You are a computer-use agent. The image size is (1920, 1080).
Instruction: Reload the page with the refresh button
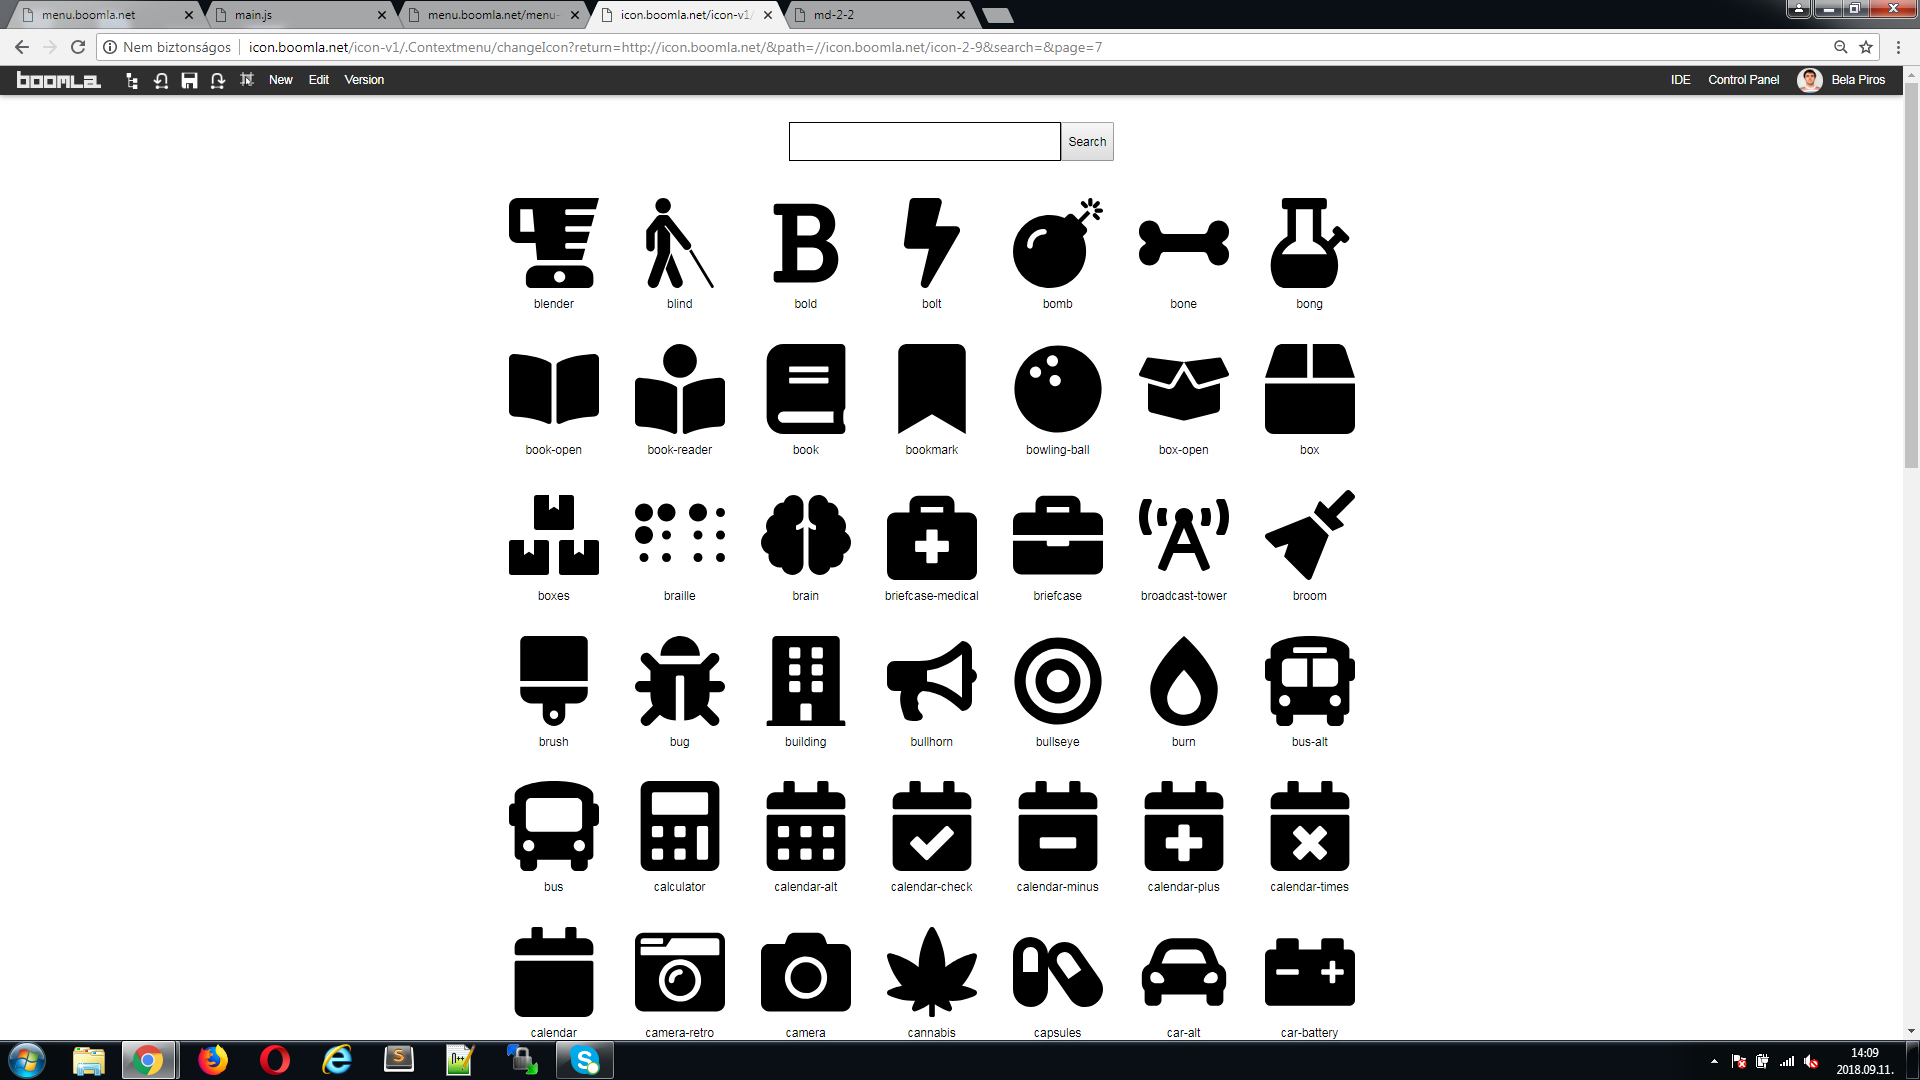78,47
